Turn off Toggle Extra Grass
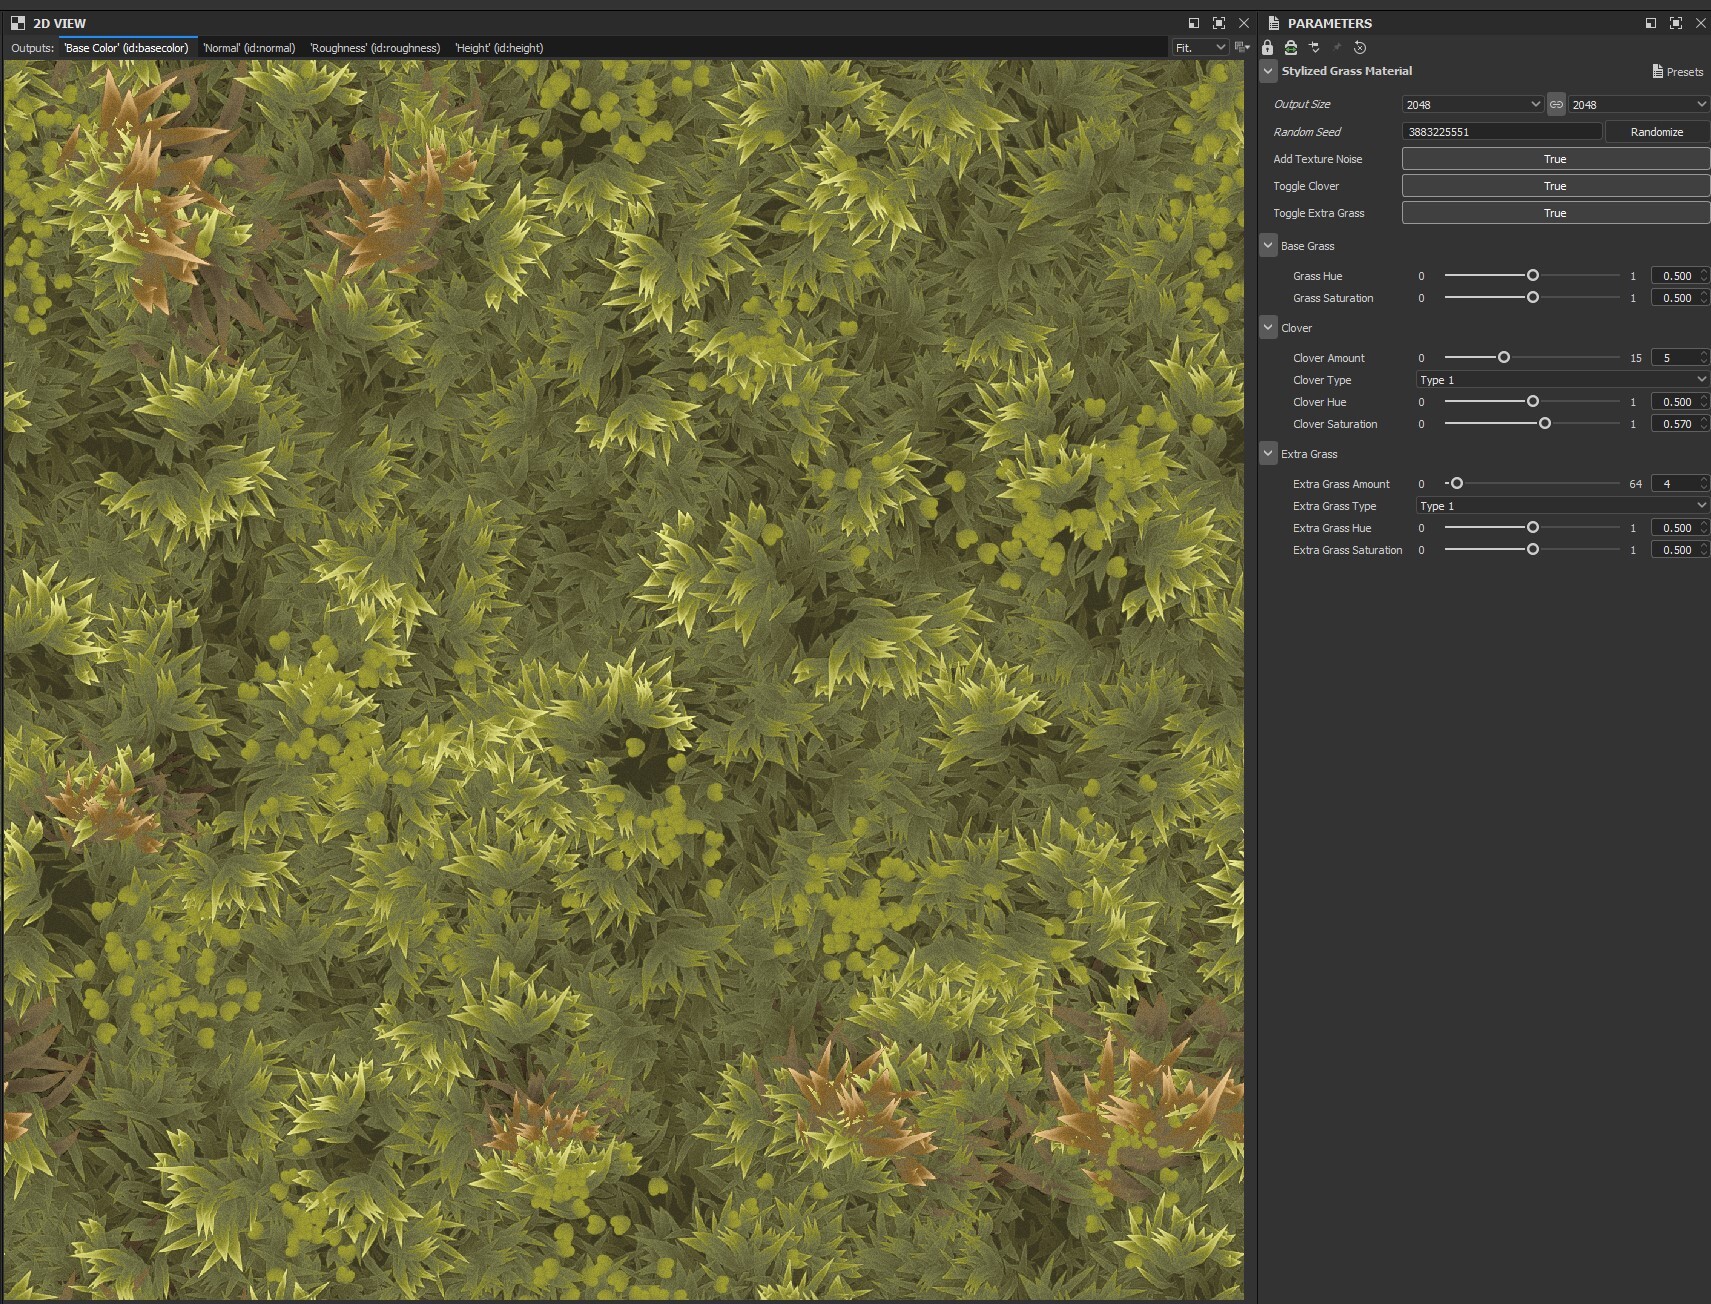 [1554, 212]
